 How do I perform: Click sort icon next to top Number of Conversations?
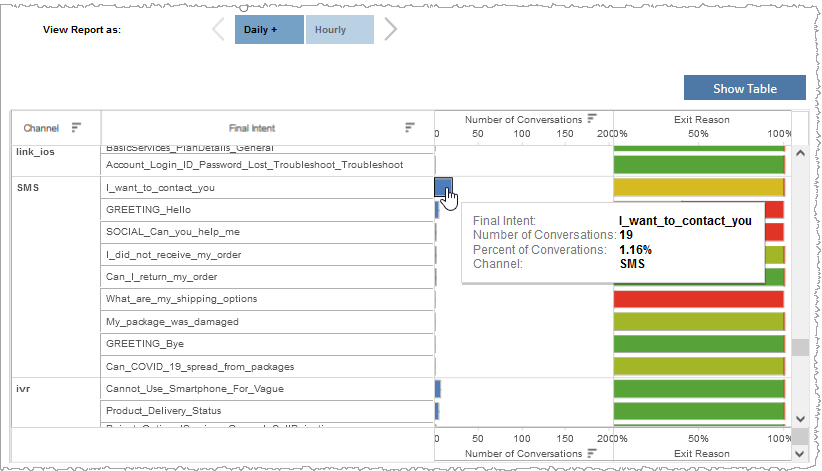pyautogui.click(x=592, y=119)
